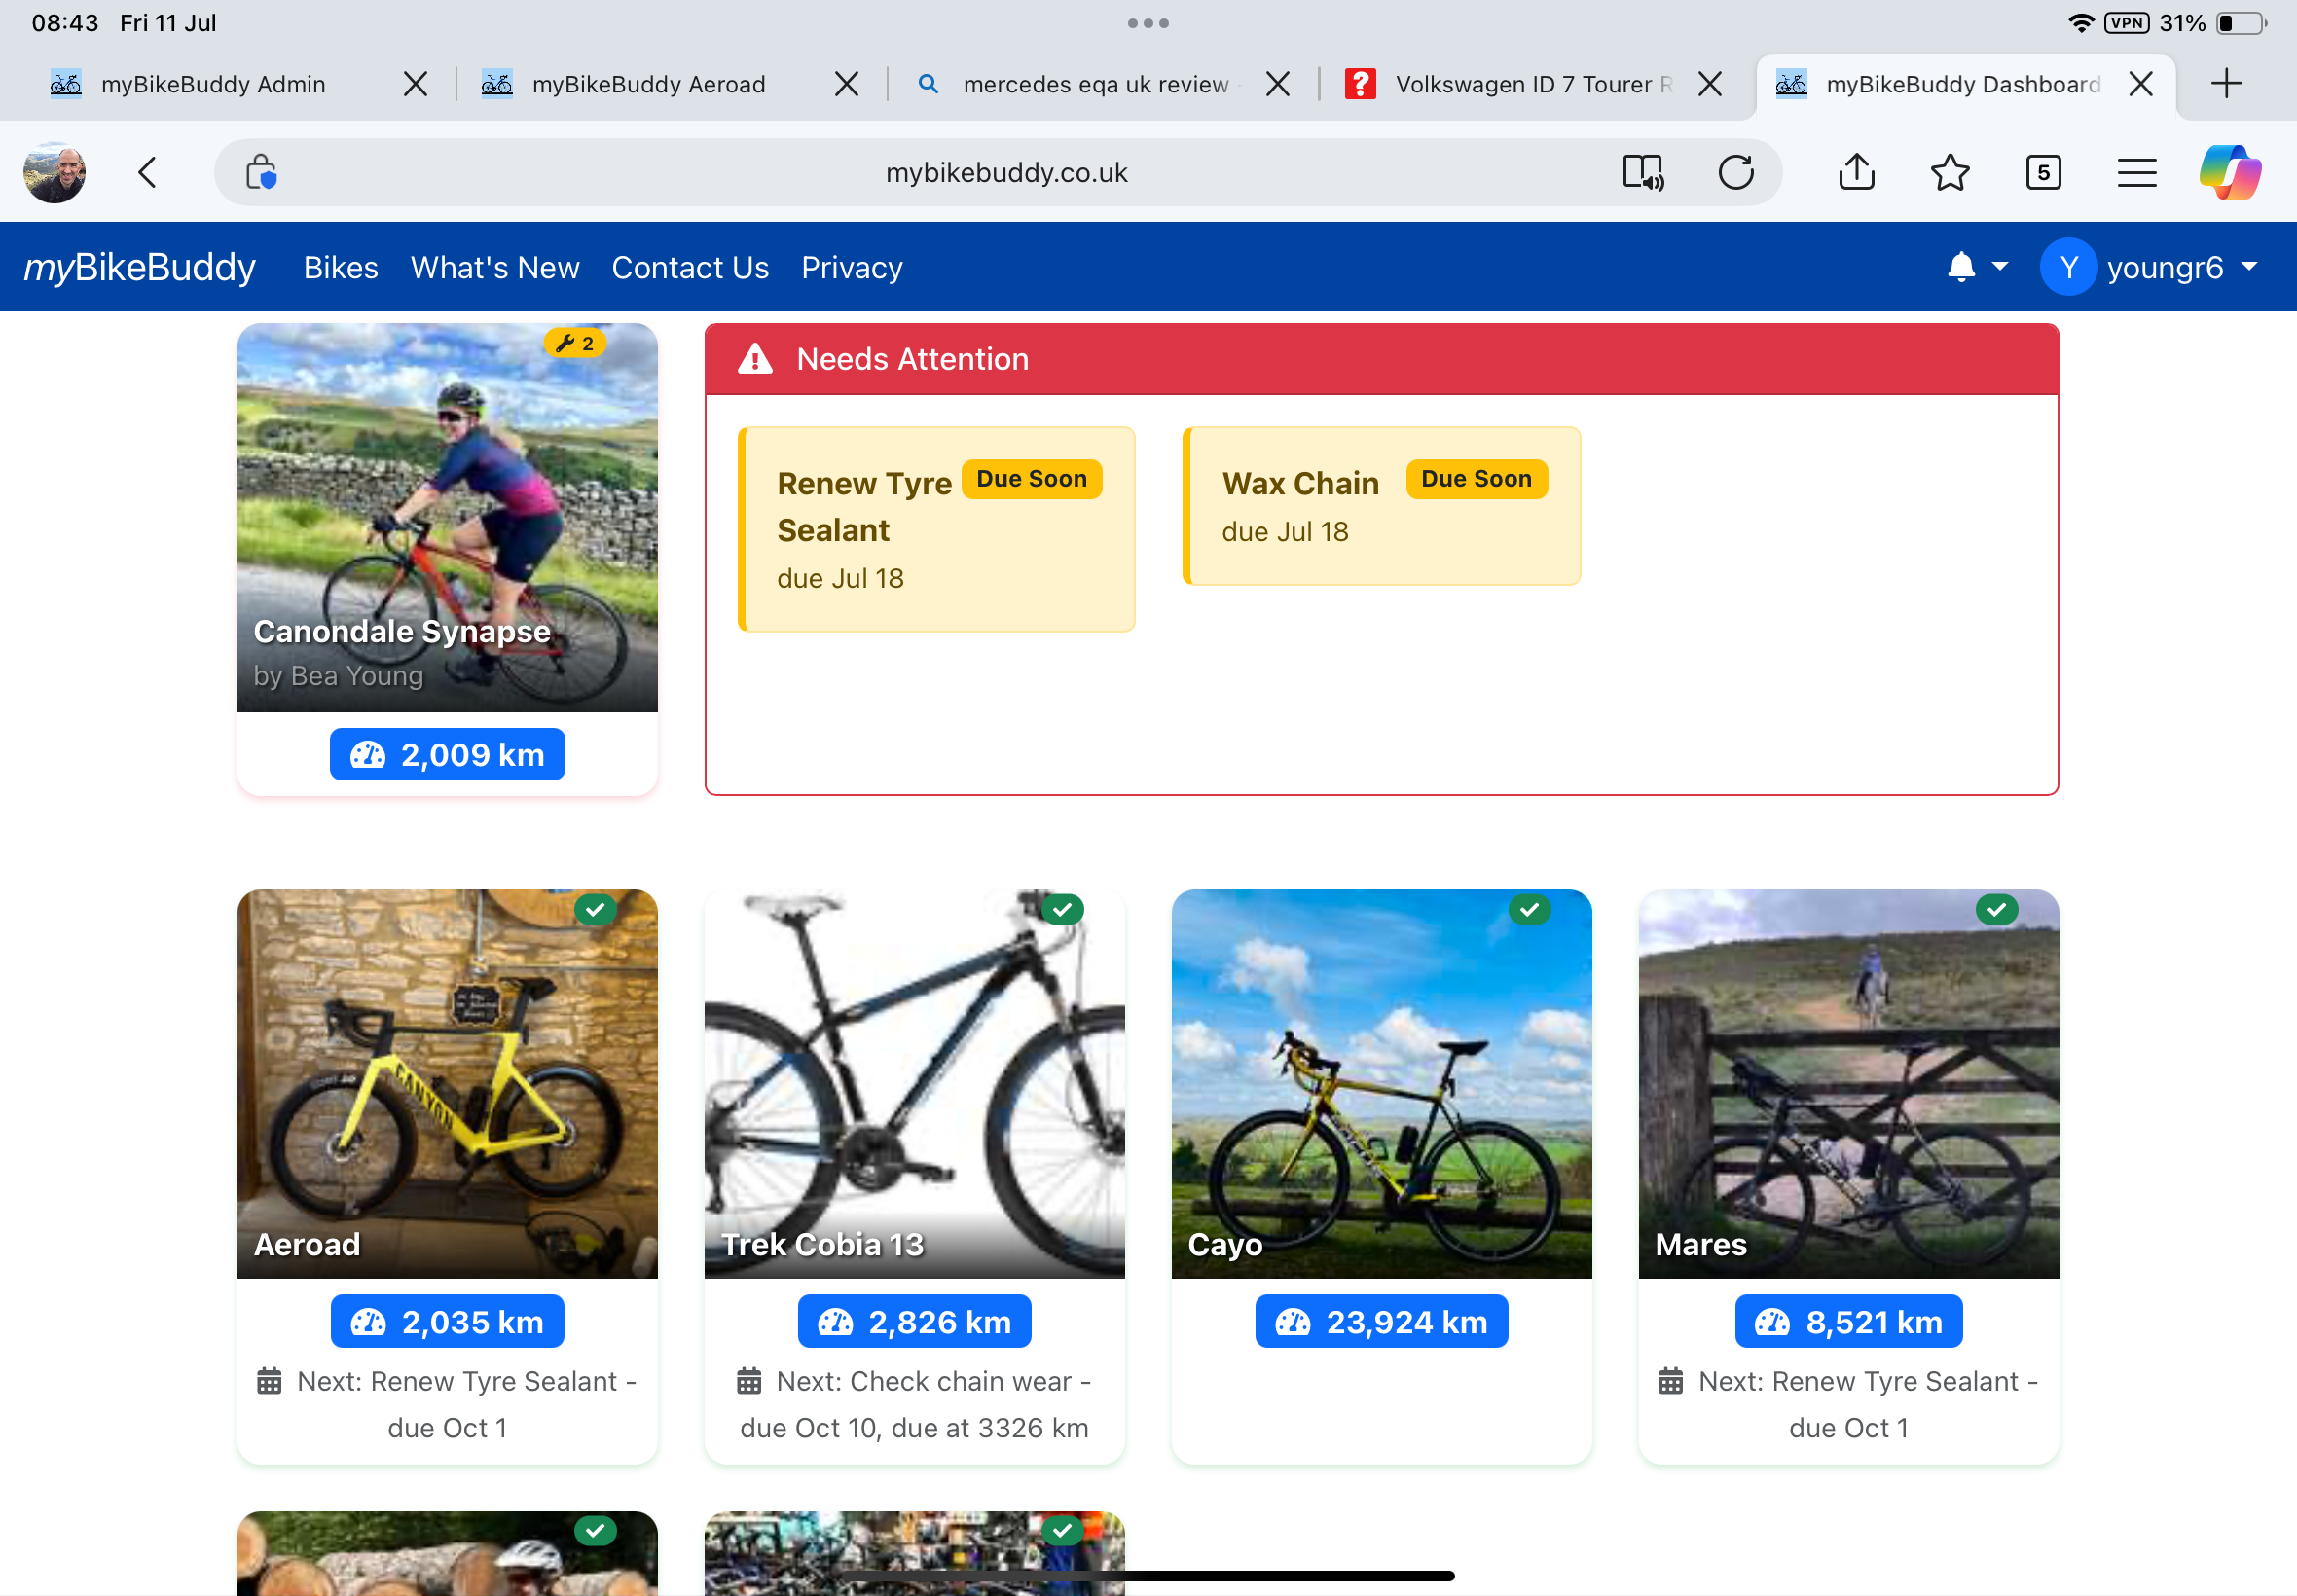Click the 23,924 km mileage badge
This screenshot has width=2297, height=1596.
pos(1381,1321)
